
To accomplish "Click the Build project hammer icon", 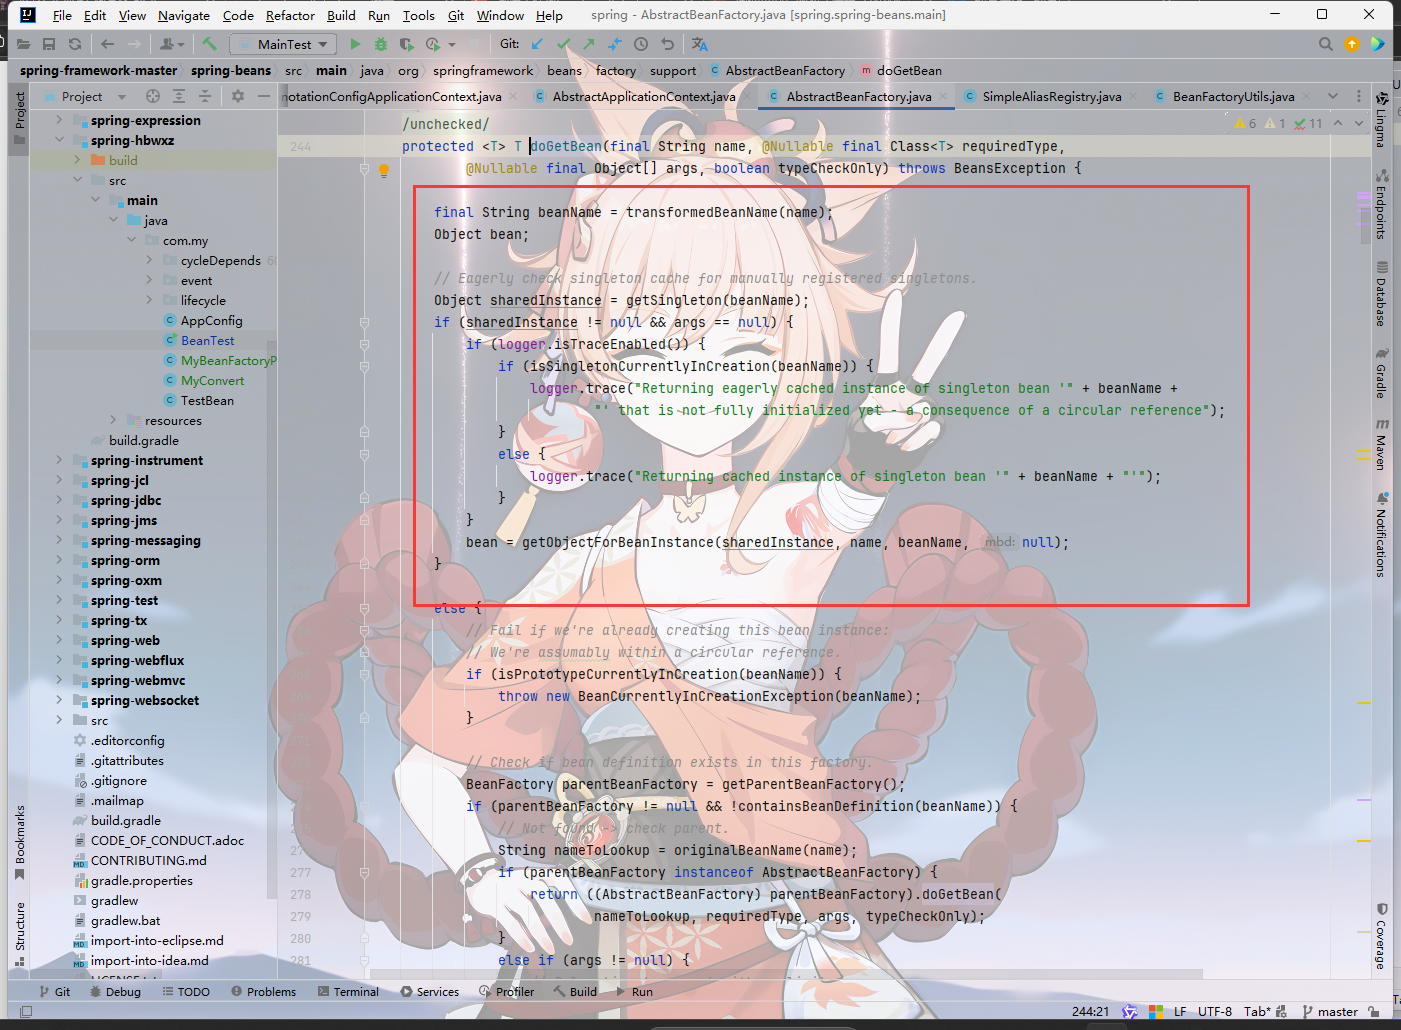I will coord(209,44).
